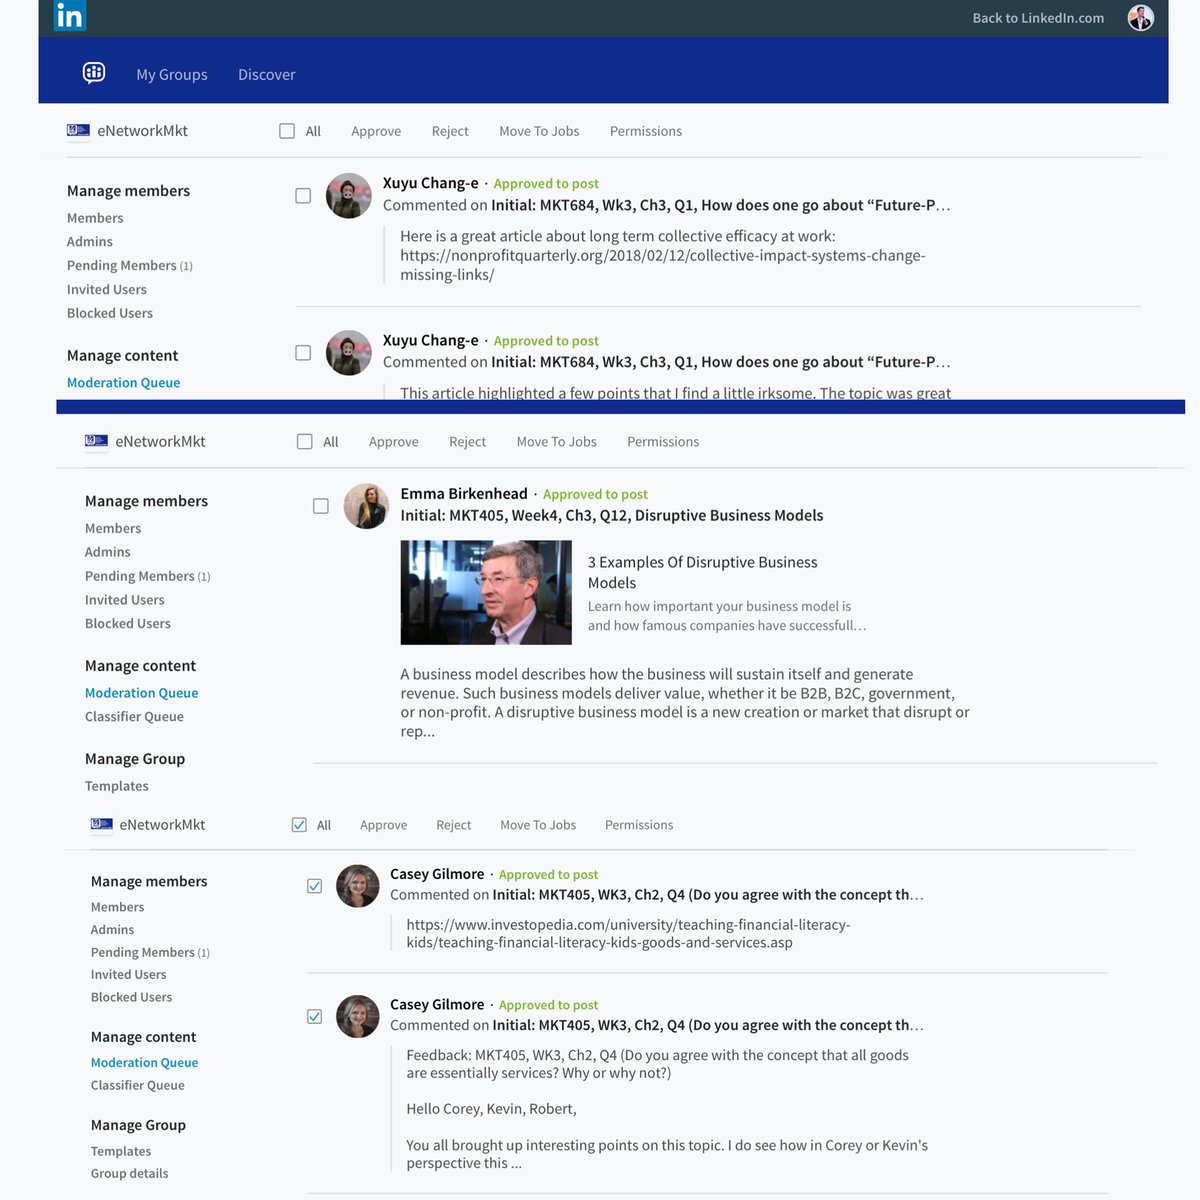1200x1200 pixels.
Task: Open Pending Members (1) in the sidebar beside the Xuyu Chang-e posts
Action: point(130,265)
